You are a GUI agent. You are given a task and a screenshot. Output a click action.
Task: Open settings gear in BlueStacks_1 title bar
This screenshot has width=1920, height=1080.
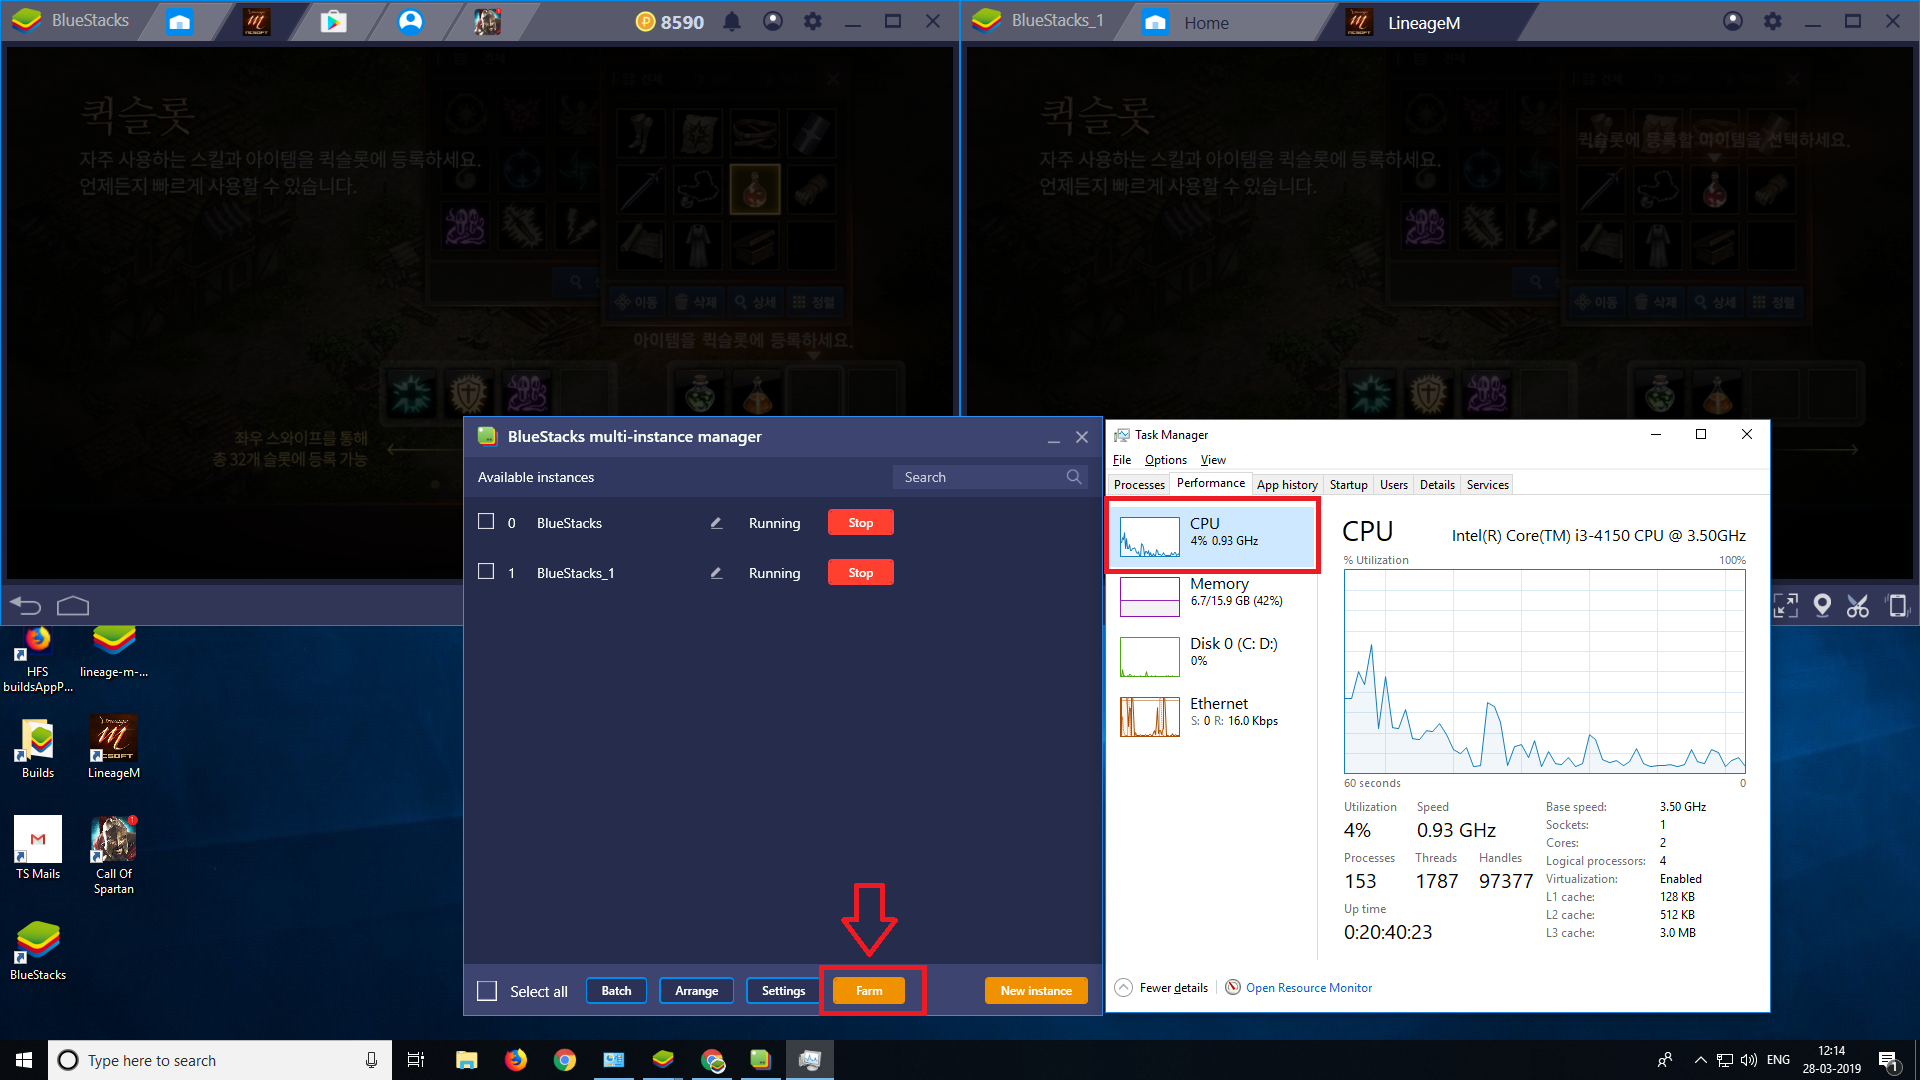1773,21
